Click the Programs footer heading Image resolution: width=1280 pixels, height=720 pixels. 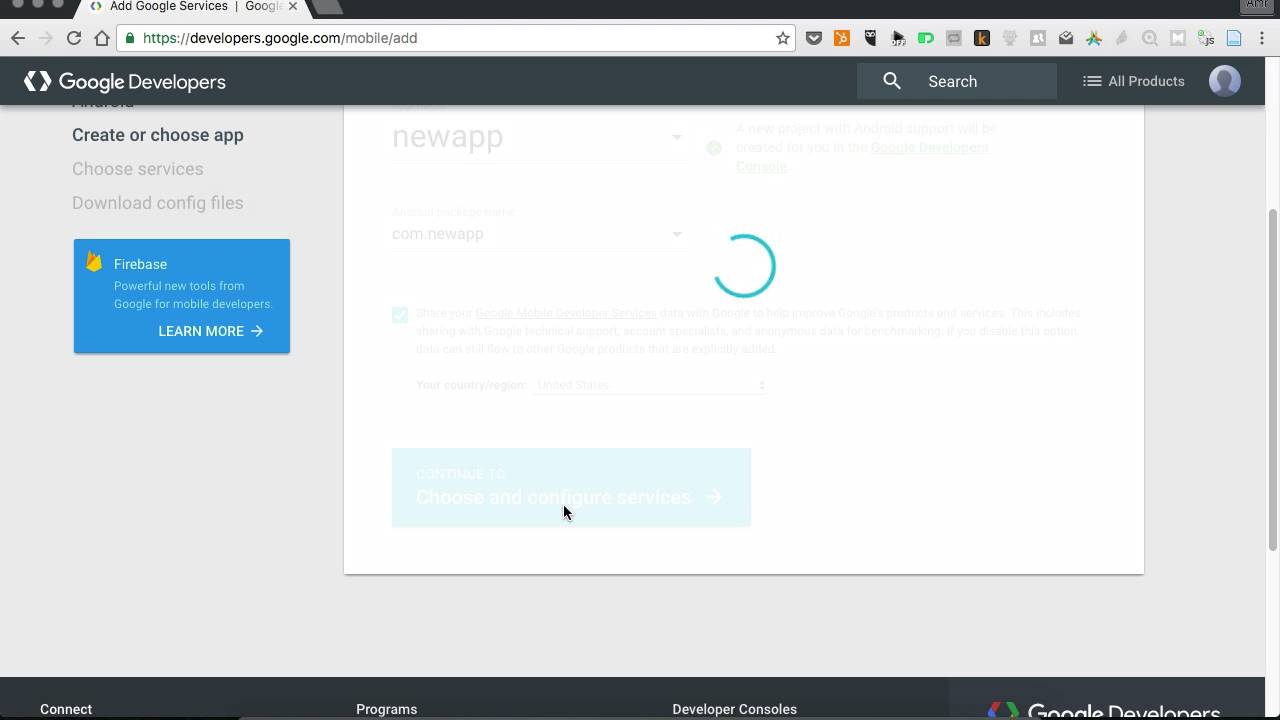click(387, 709)
